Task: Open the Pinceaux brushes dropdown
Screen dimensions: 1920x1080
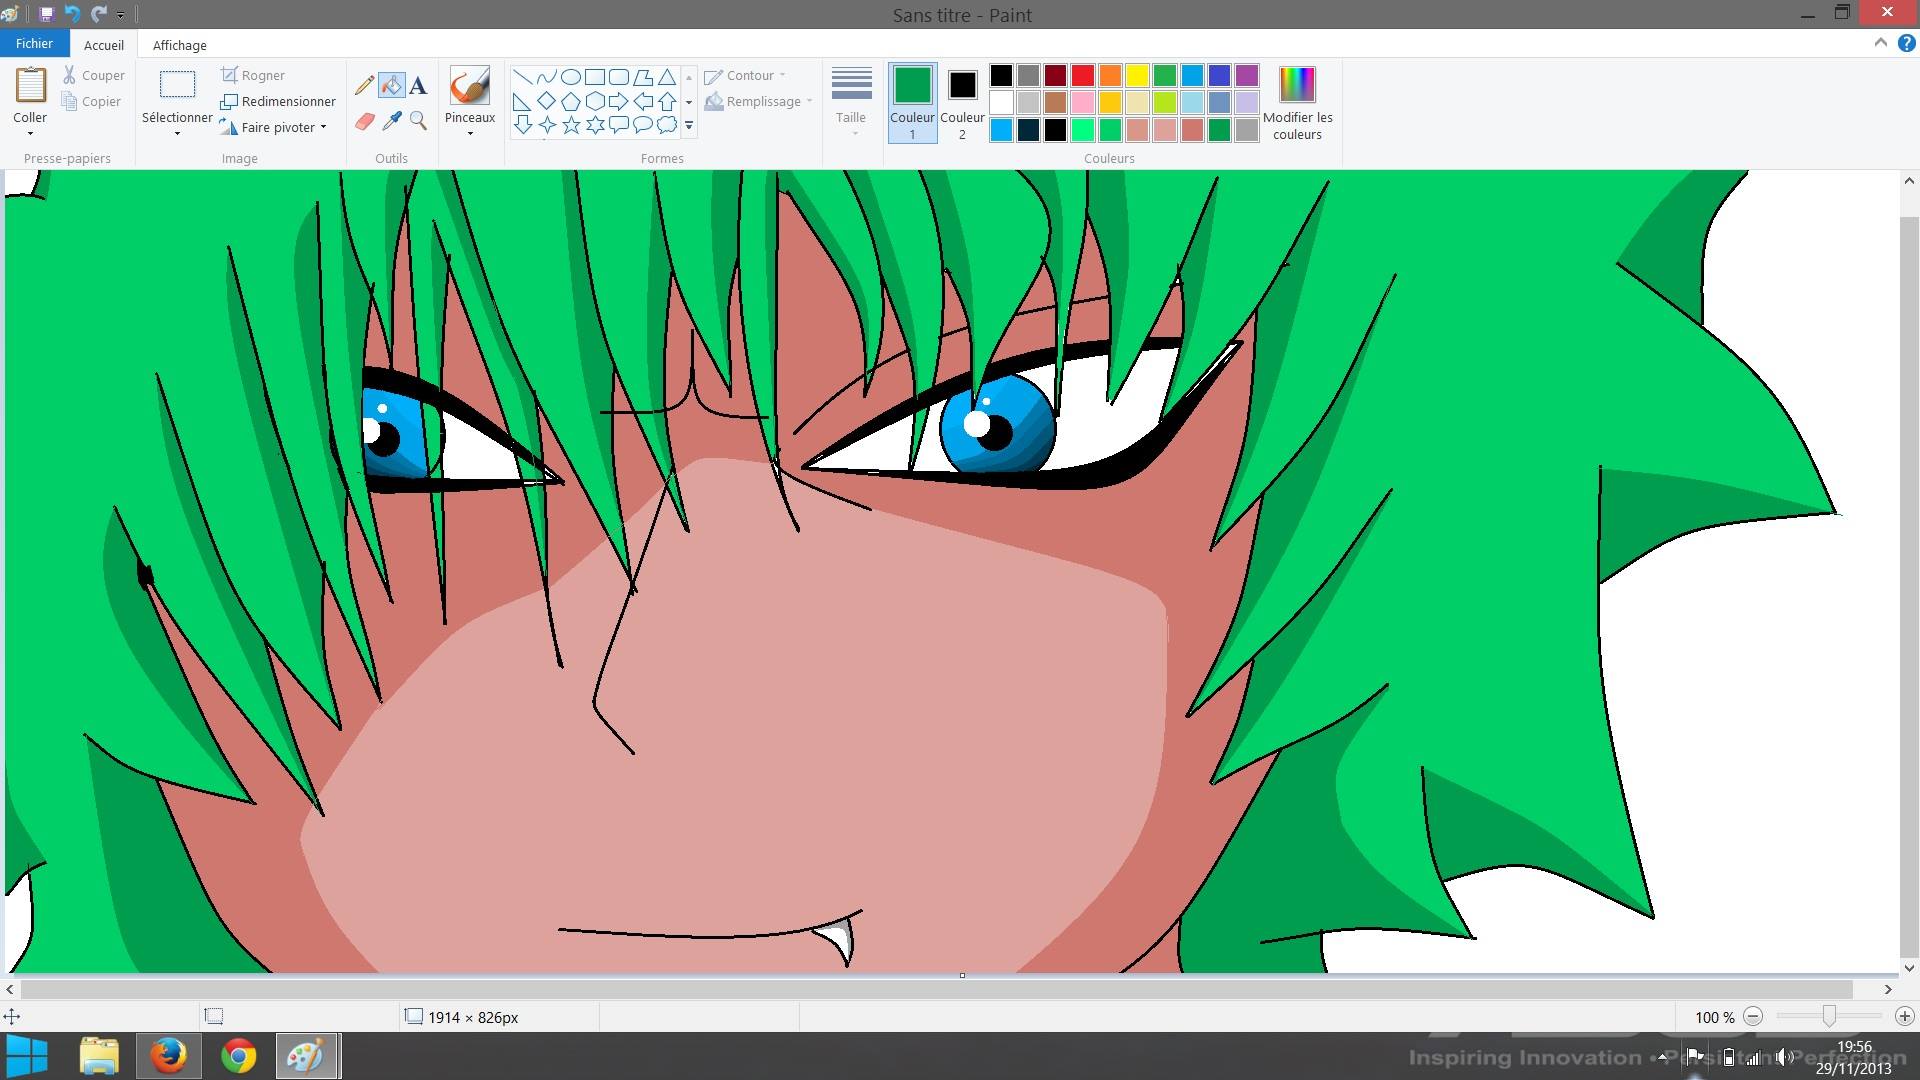Action: tap(470, 131)
